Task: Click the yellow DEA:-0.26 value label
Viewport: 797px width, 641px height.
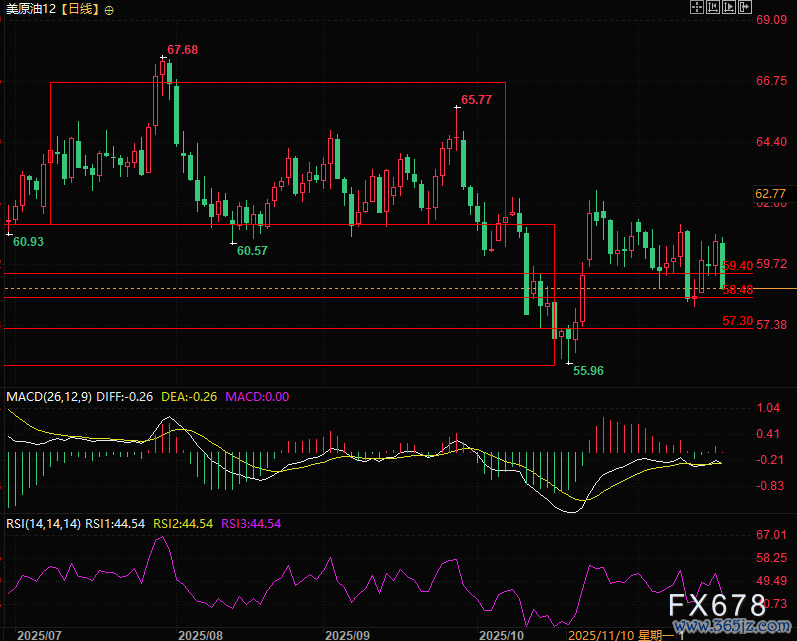Action: click(x=190, y=397)
